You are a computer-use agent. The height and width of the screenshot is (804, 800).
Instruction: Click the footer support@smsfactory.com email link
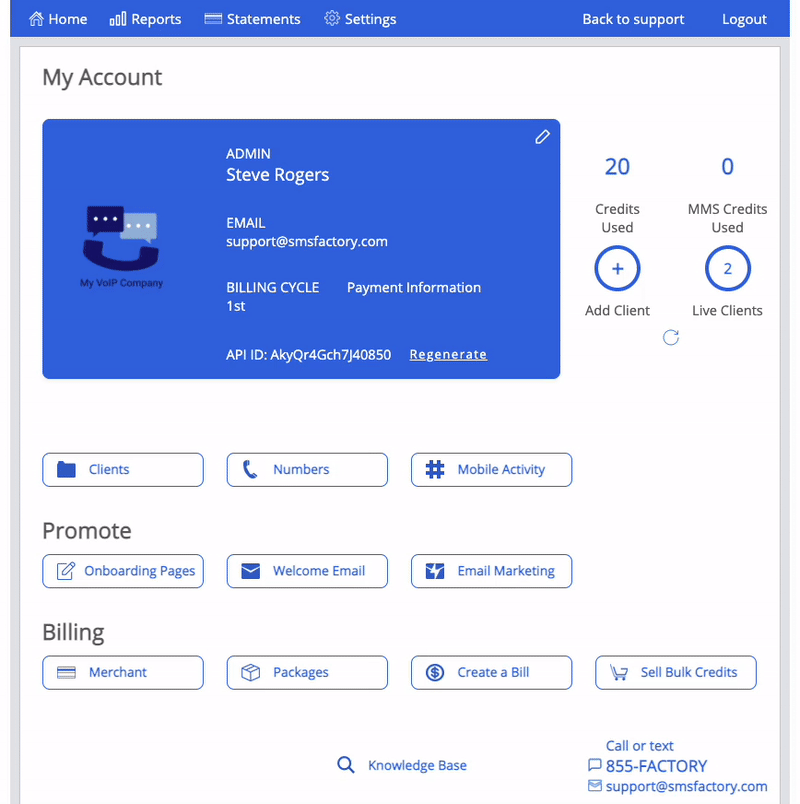(687, 786)
